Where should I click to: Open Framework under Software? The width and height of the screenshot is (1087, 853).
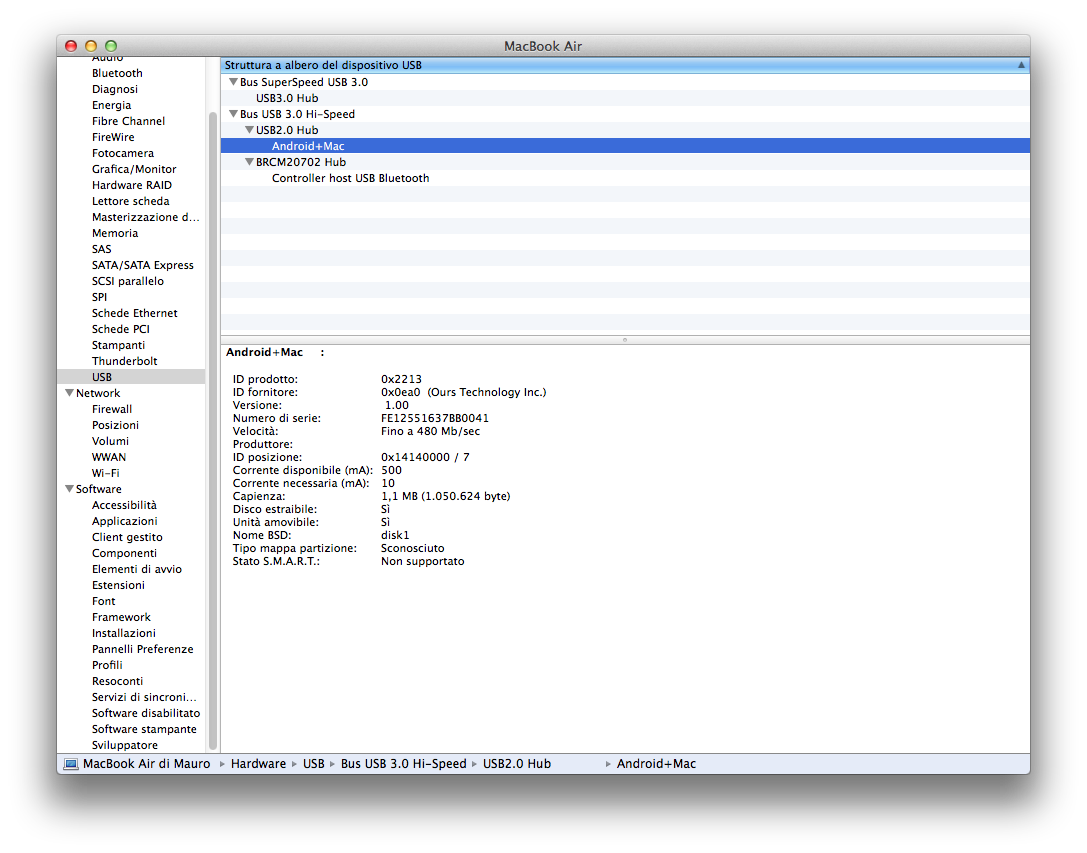pos(121,617)
